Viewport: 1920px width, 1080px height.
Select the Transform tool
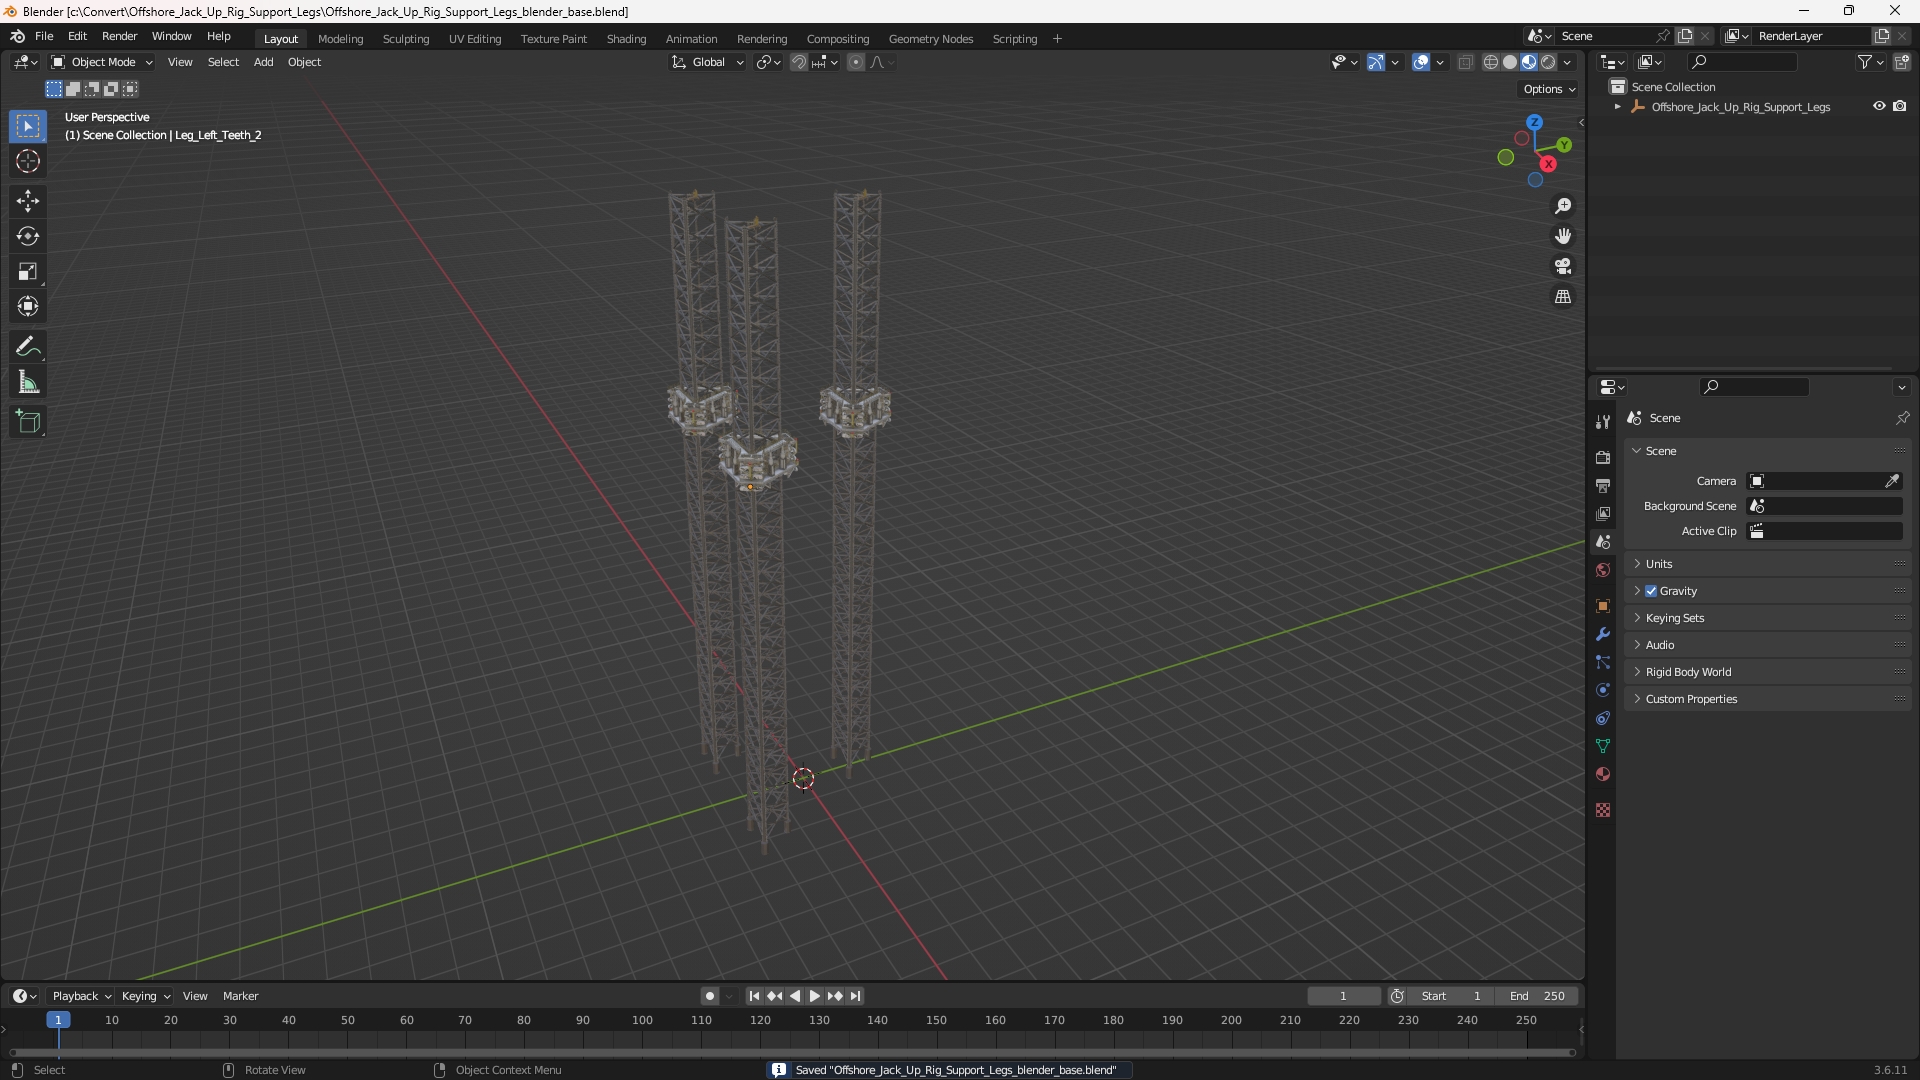coord(28,306)
